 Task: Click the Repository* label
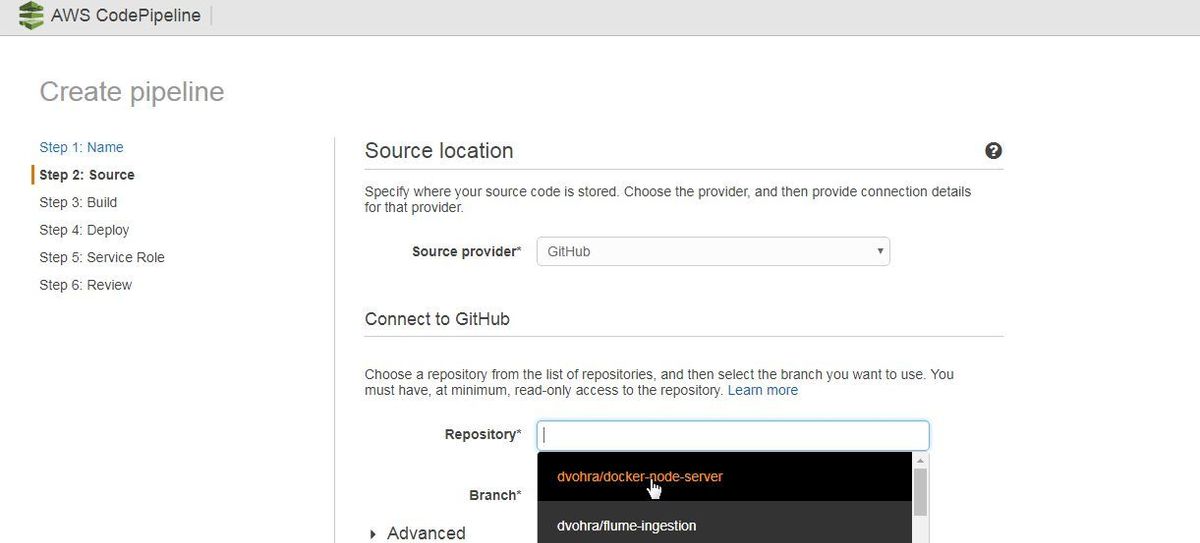click(483, 434)
